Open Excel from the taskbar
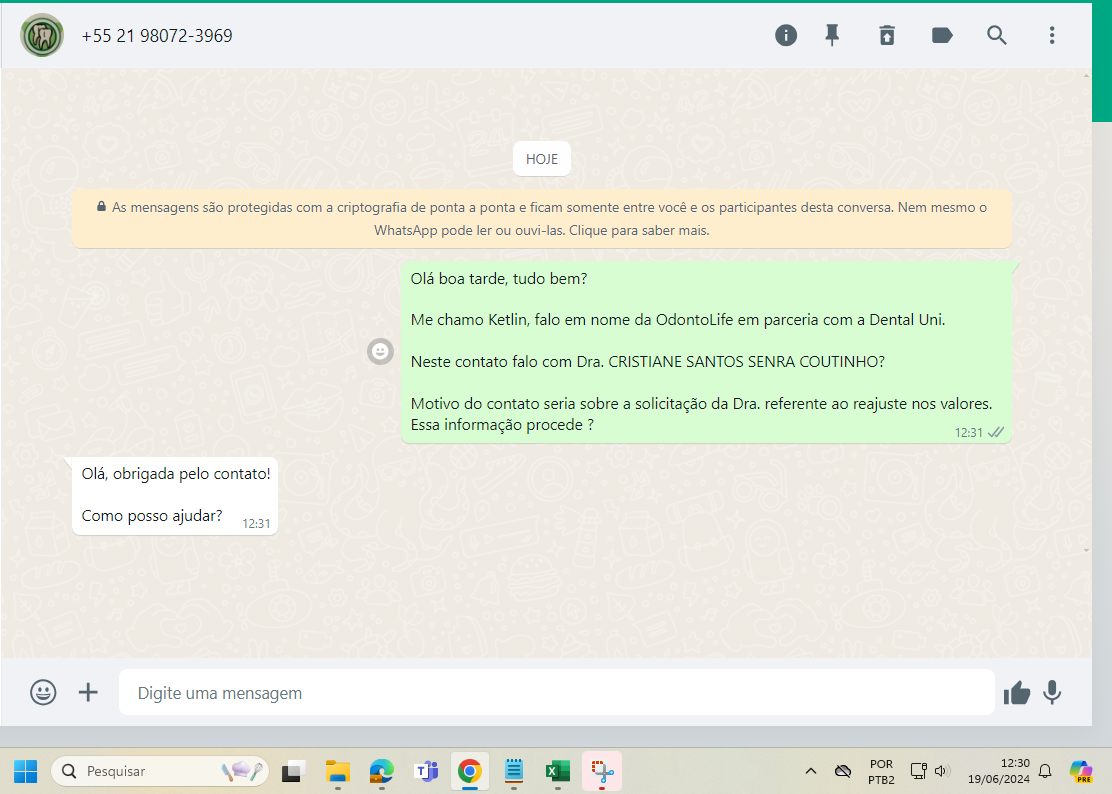Screen dimensions: 1112x794 [557, 771]
